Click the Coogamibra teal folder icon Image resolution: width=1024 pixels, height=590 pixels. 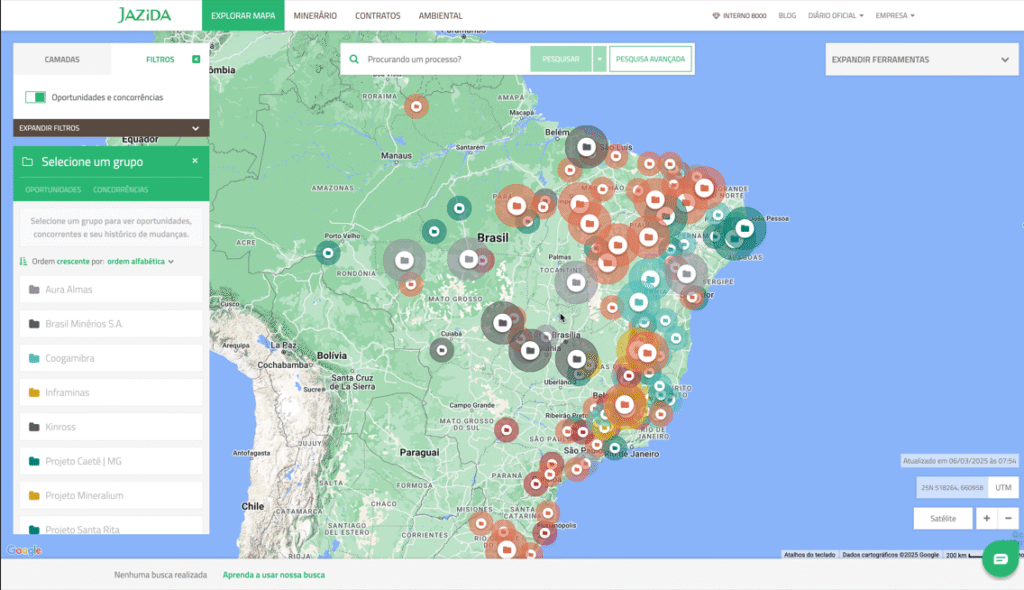[34, 358]
